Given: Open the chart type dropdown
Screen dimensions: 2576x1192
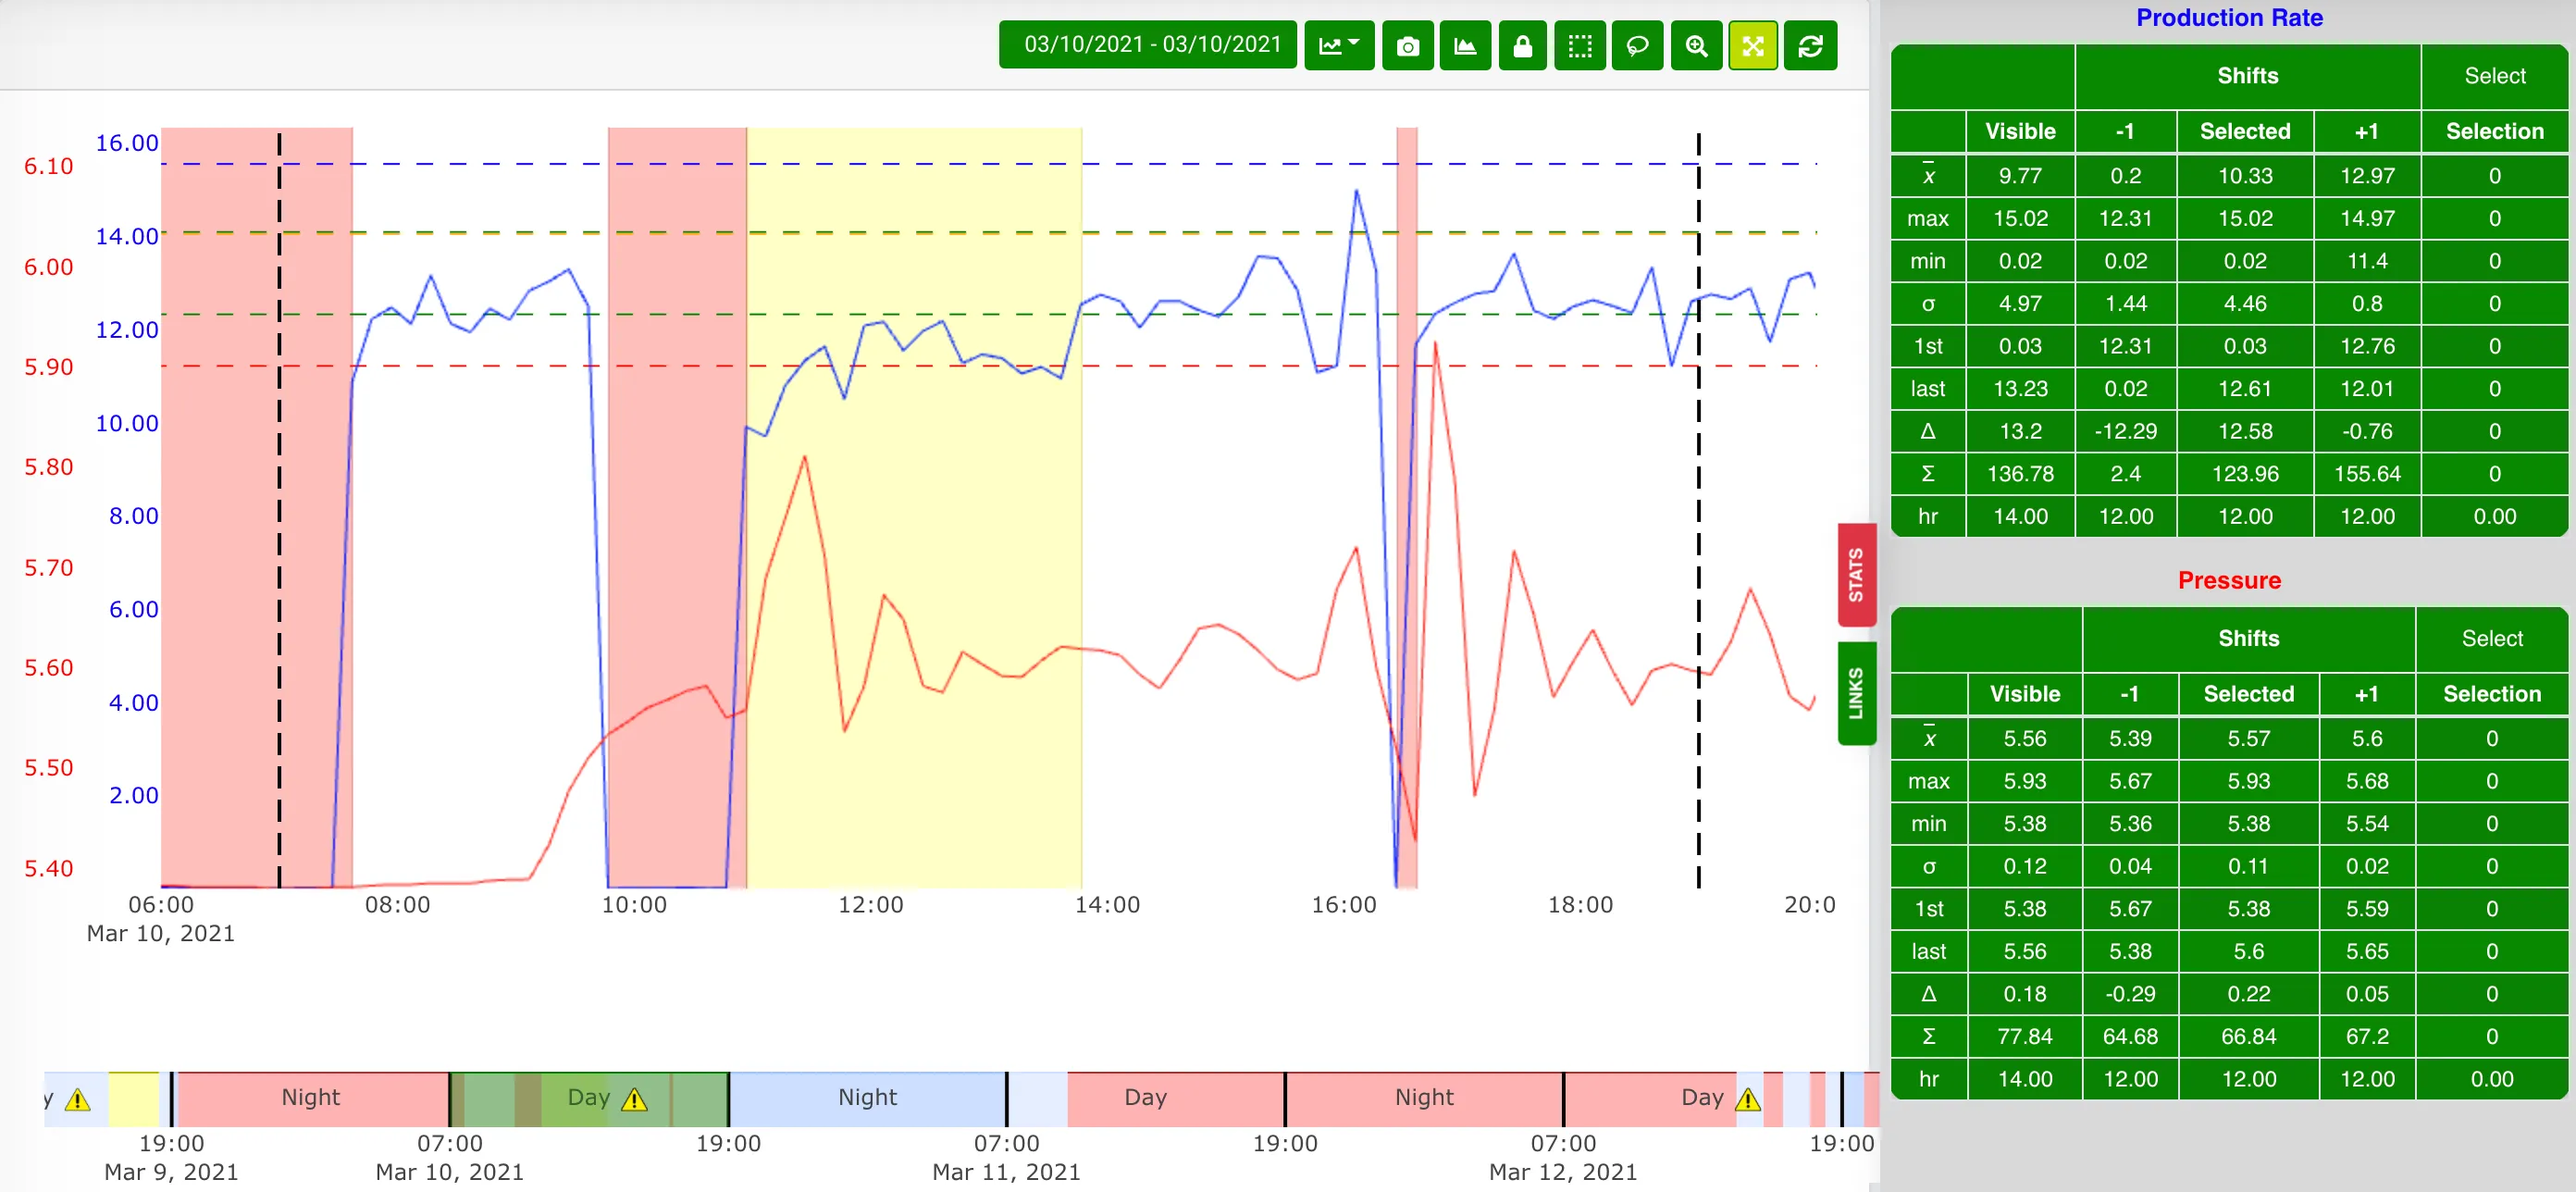Looking at the screenshot, I should point(1339,45).
